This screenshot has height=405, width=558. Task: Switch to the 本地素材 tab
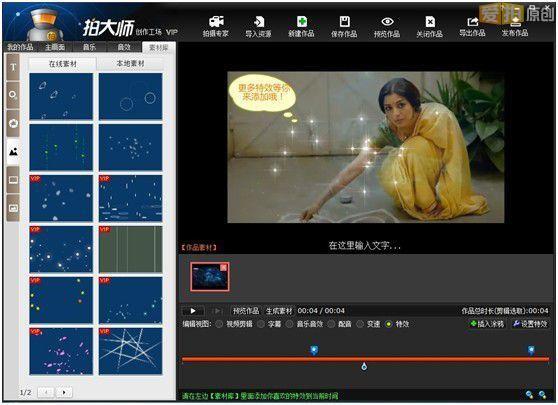pos(130,63)
